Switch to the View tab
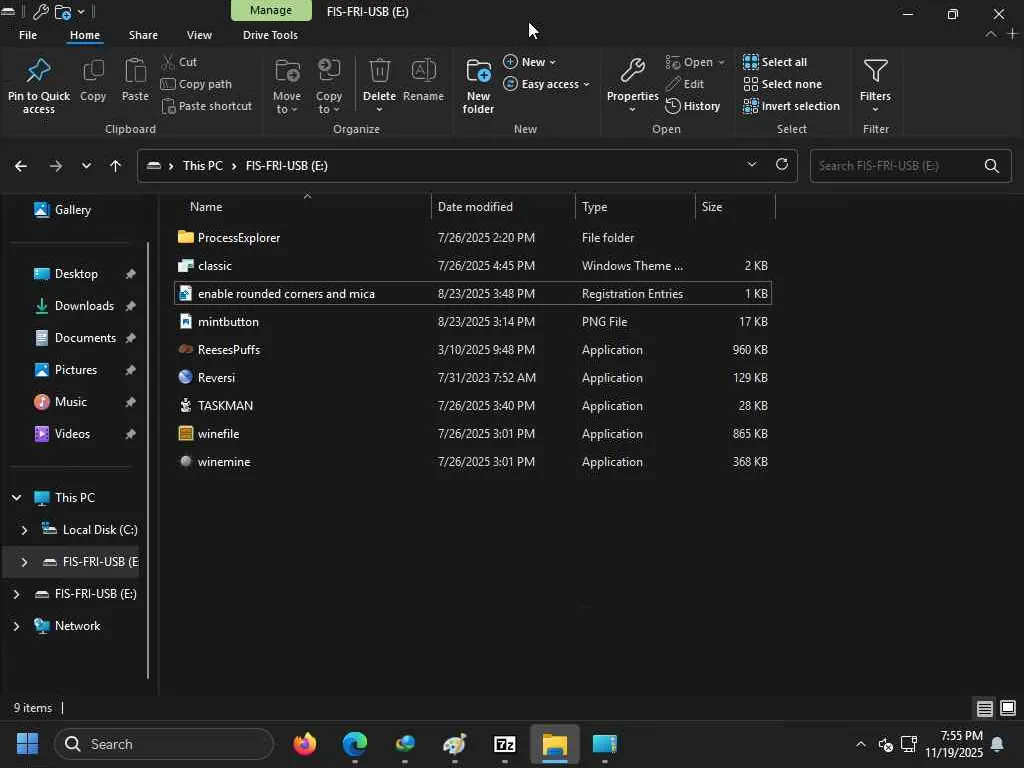Viewport: 1024px width, 768px height. tap(199, 35)
